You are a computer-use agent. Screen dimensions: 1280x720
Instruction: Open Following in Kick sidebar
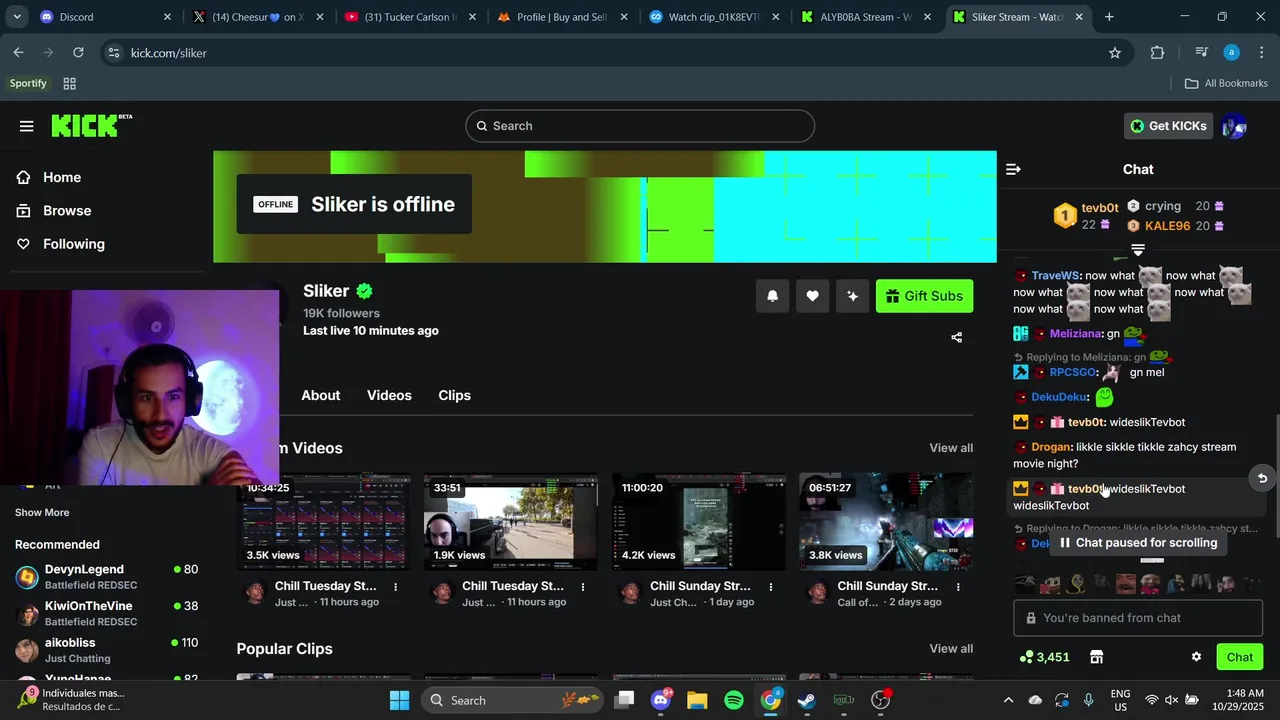pyautogui.click(x=73, y=244)
